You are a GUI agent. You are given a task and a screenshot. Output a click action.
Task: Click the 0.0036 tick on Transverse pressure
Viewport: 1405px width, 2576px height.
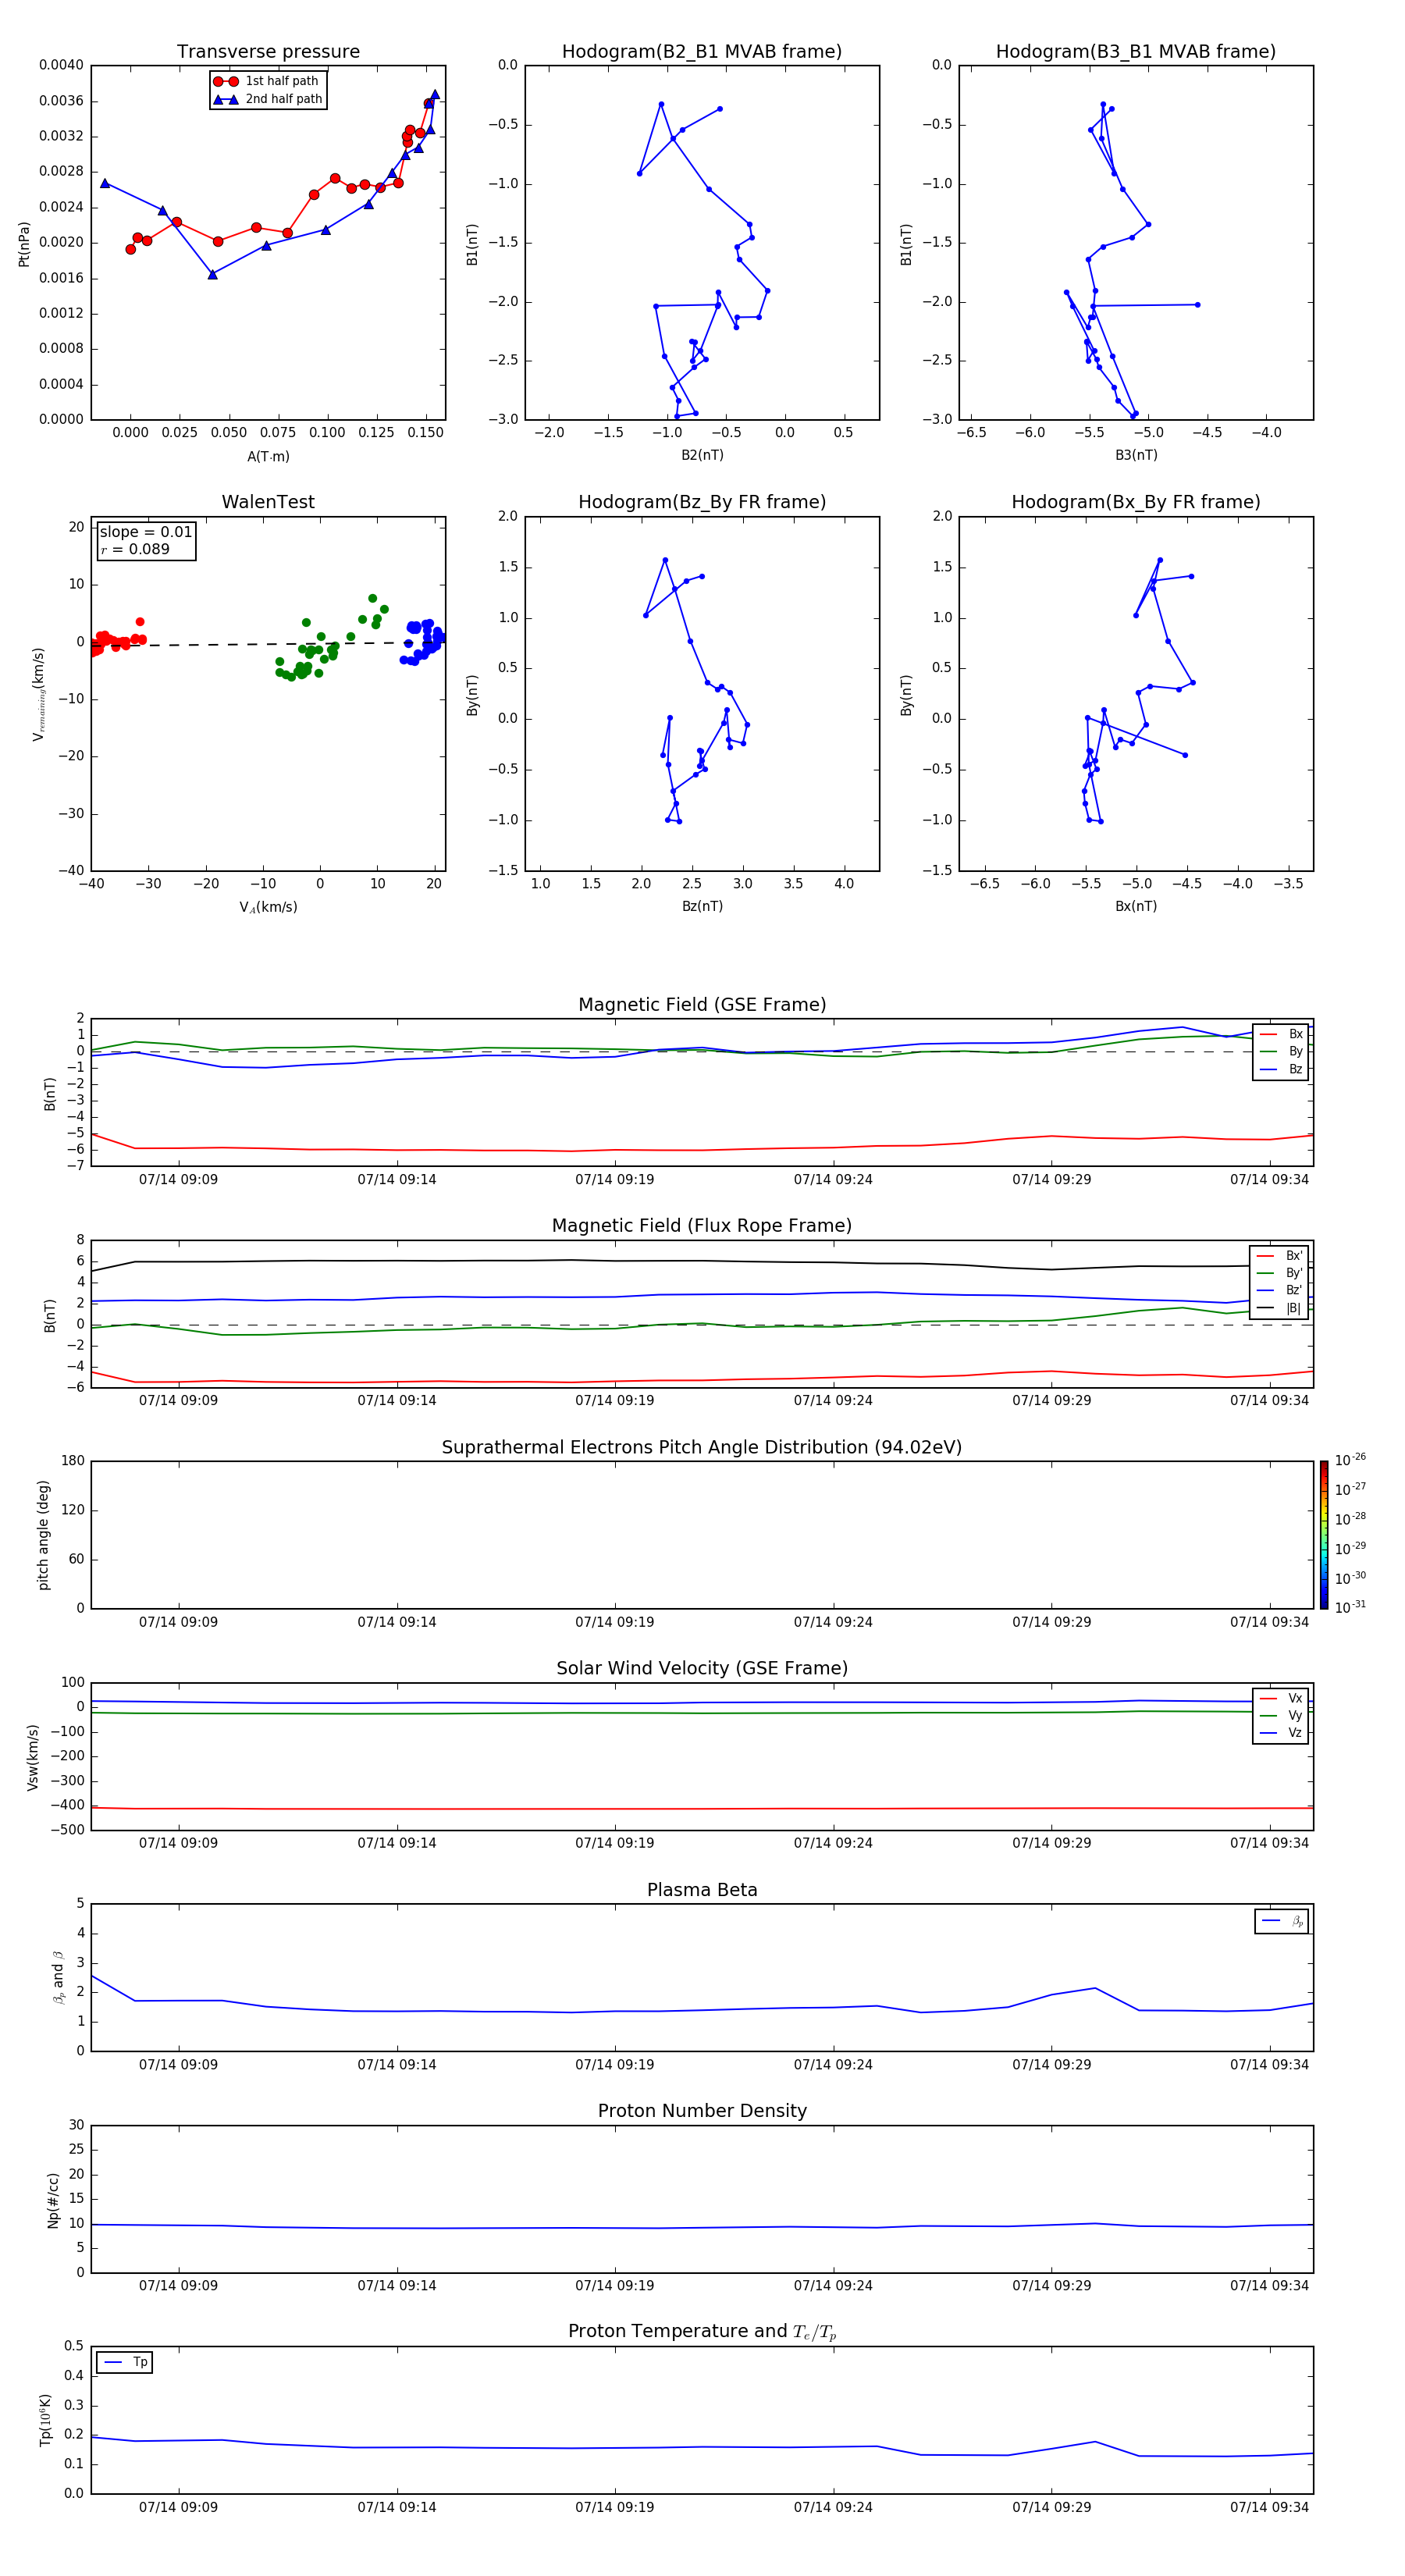coord(61,101)
